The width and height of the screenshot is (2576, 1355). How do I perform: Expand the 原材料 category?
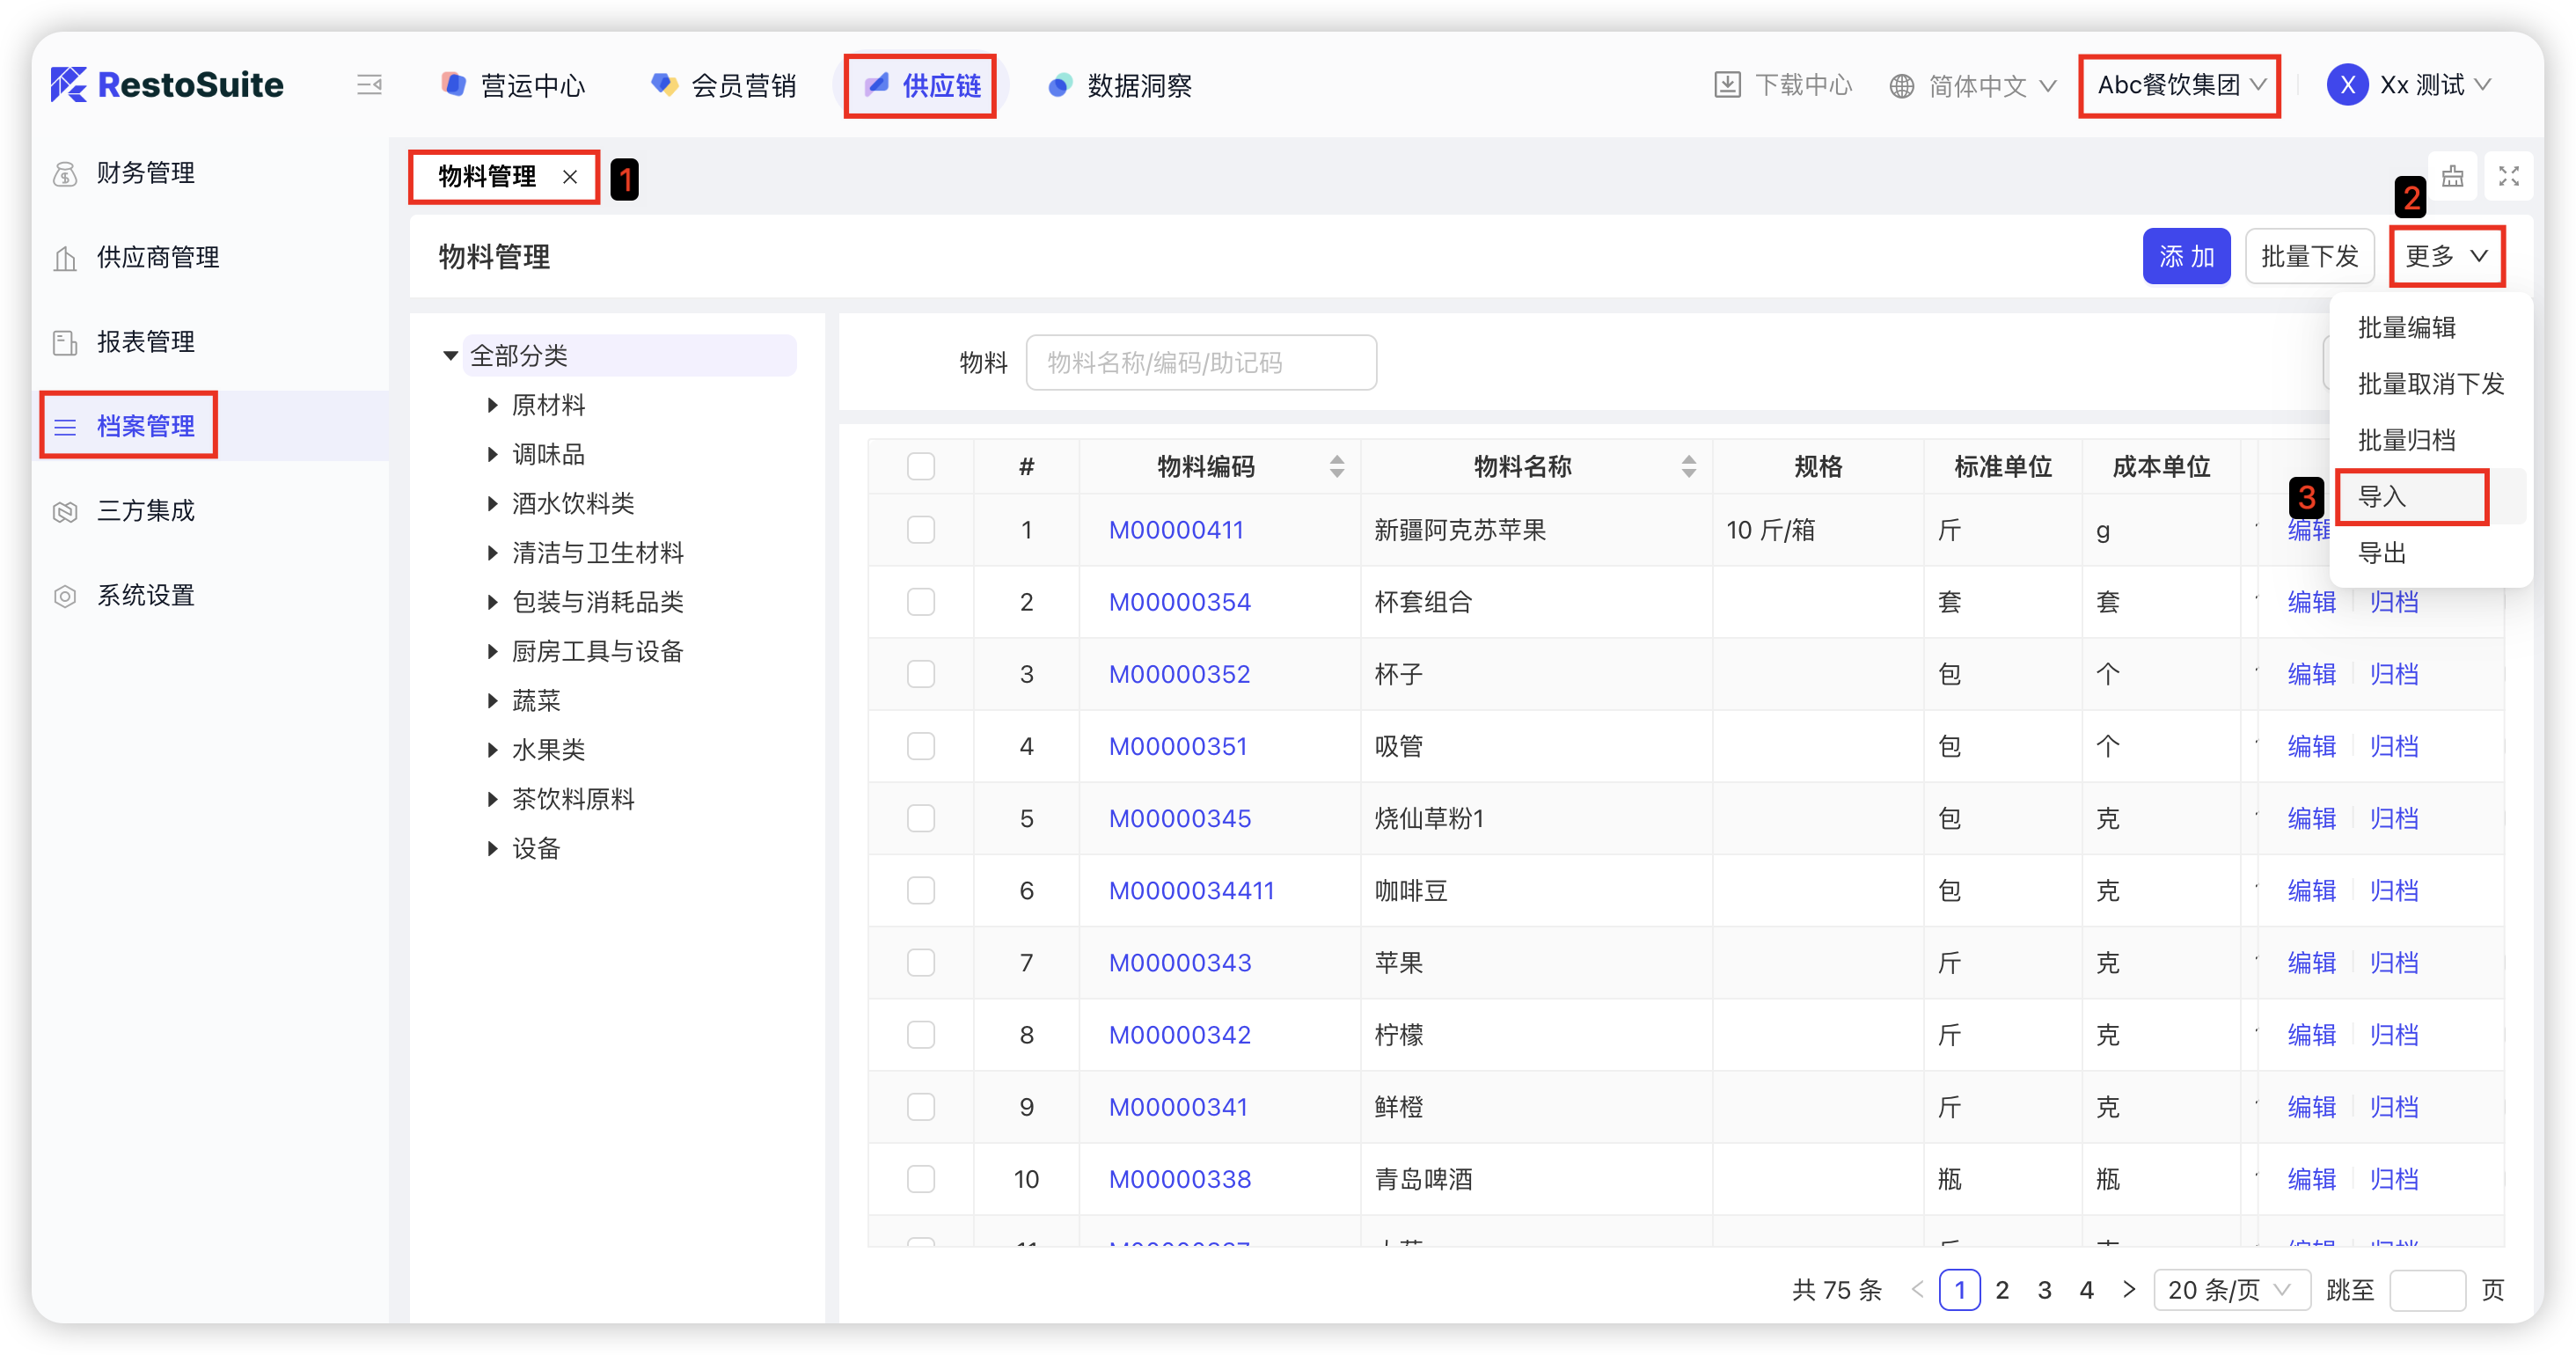click(492, 405)
